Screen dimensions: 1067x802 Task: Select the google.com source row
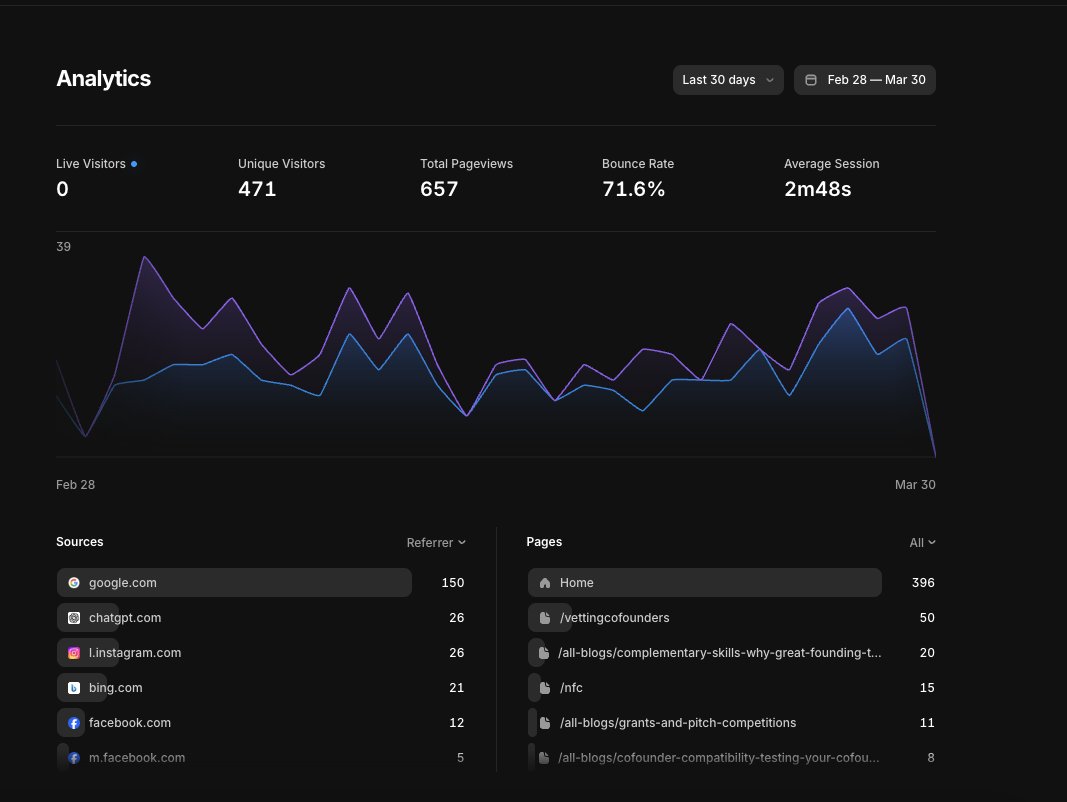coord(234,582)
